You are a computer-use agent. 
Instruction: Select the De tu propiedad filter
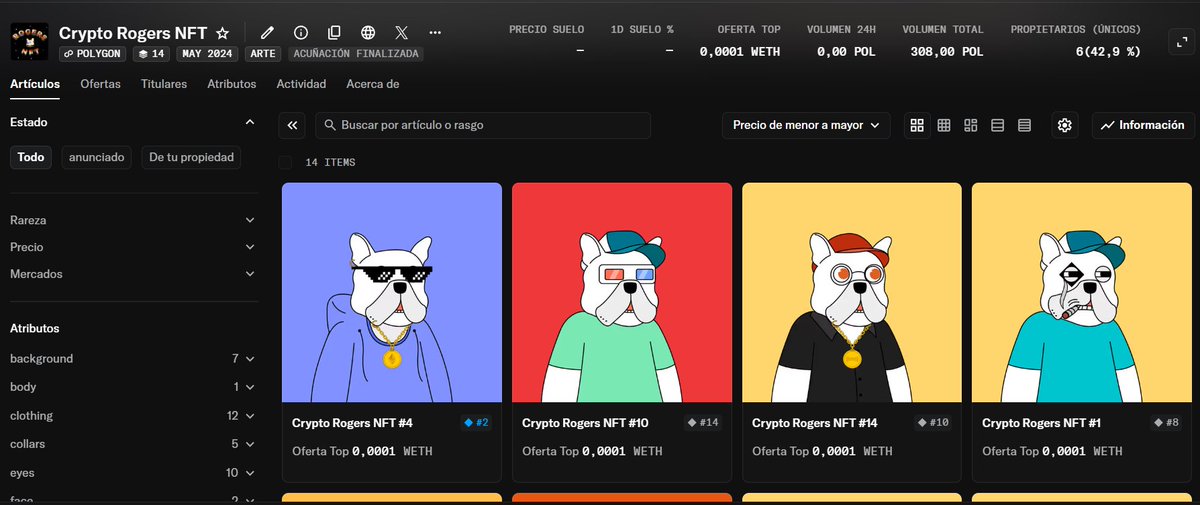click(x=191, y=157)
